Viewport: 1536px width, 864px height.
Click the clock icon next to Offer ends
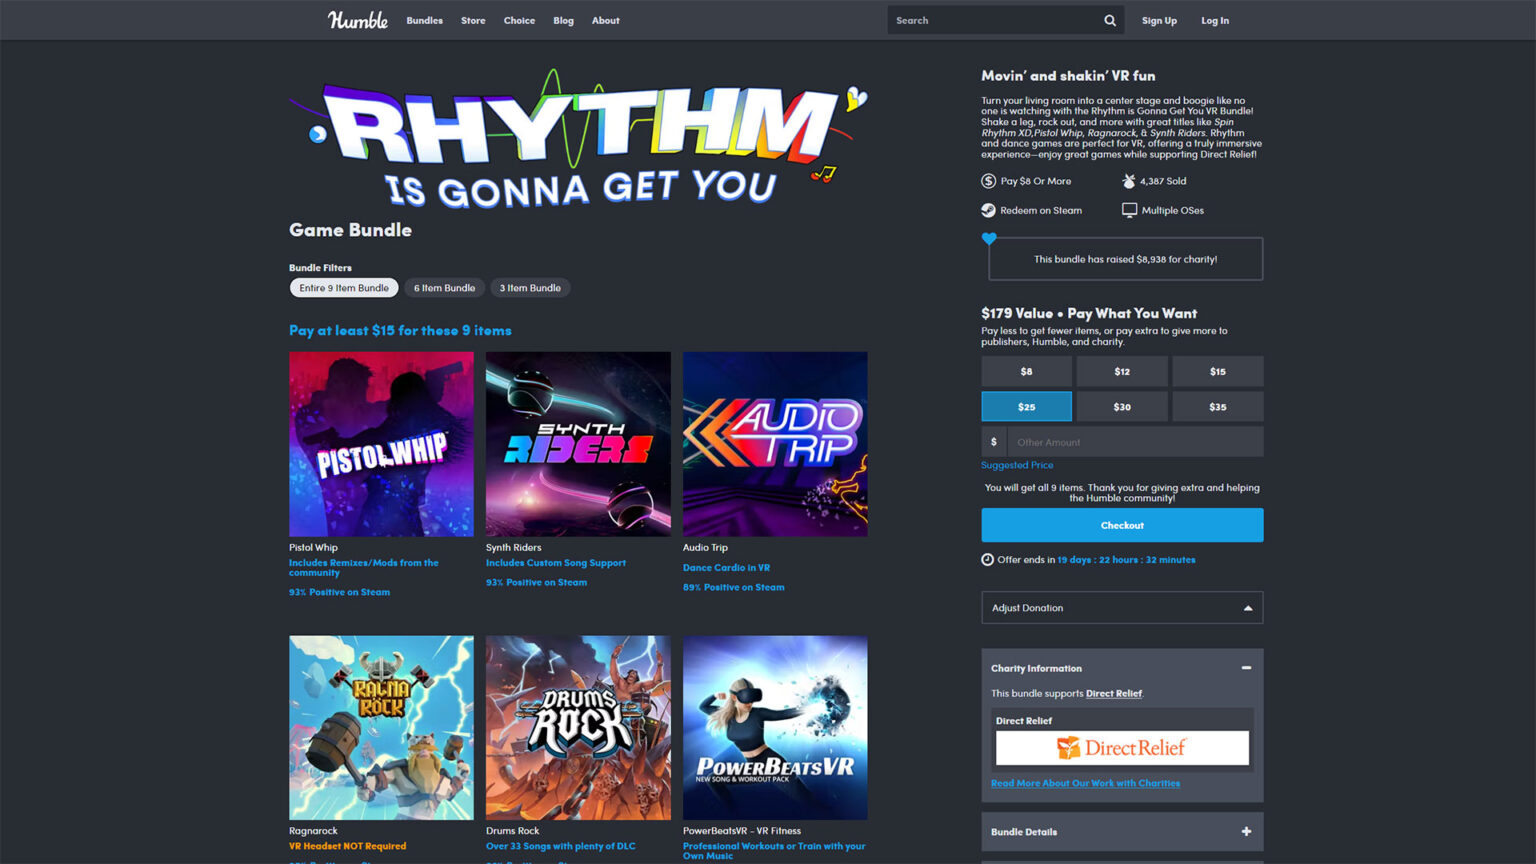[987, 560]
